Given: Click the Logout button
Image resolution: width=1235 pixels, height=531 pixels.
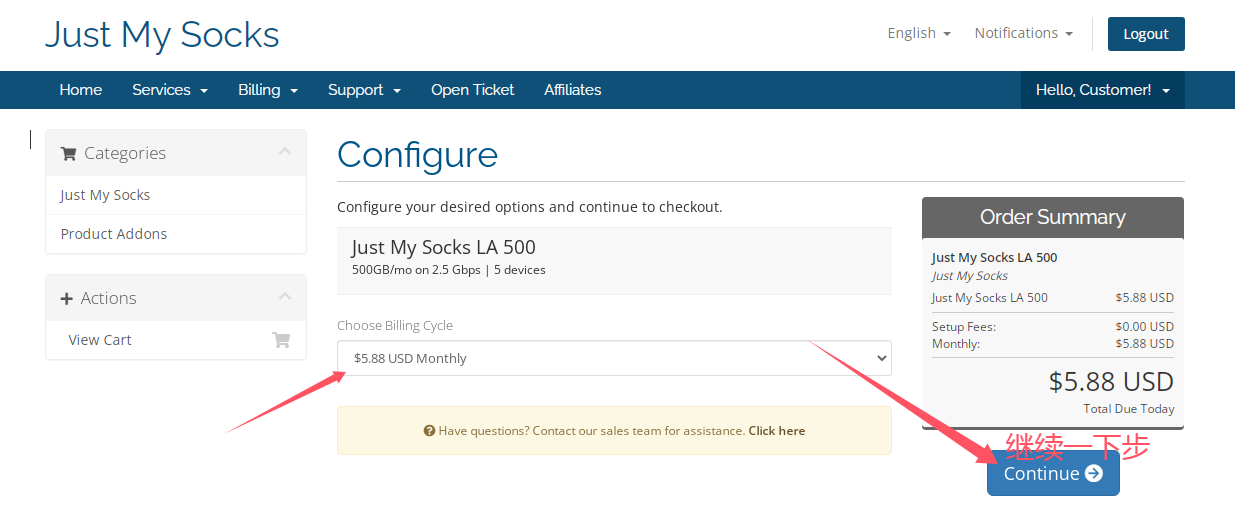Looking at the screenshot, I should (1146, 34).
